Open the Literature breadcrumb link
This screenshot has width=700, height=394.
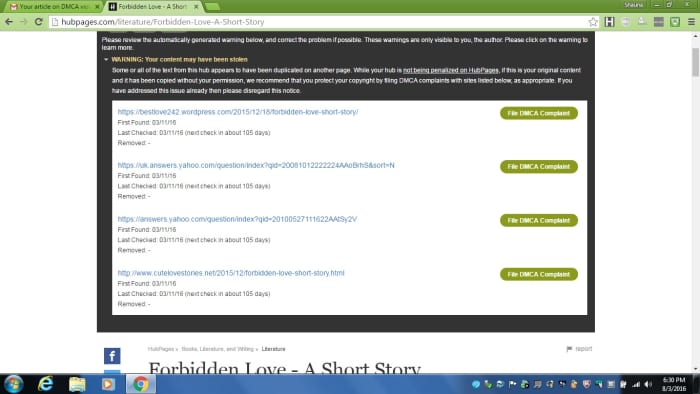(273, 349)
